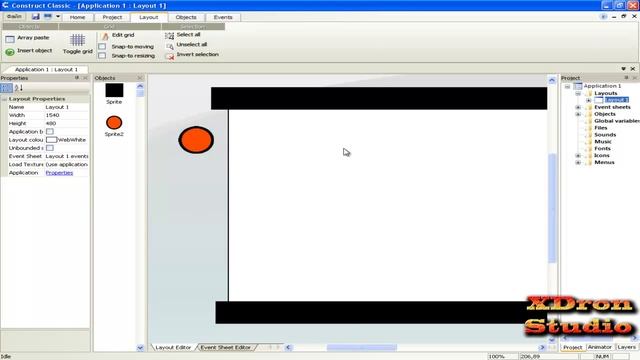Viewport: 640px width, 360px height.
Task: Open the Events ribbon tab
Action: [223, 17]
